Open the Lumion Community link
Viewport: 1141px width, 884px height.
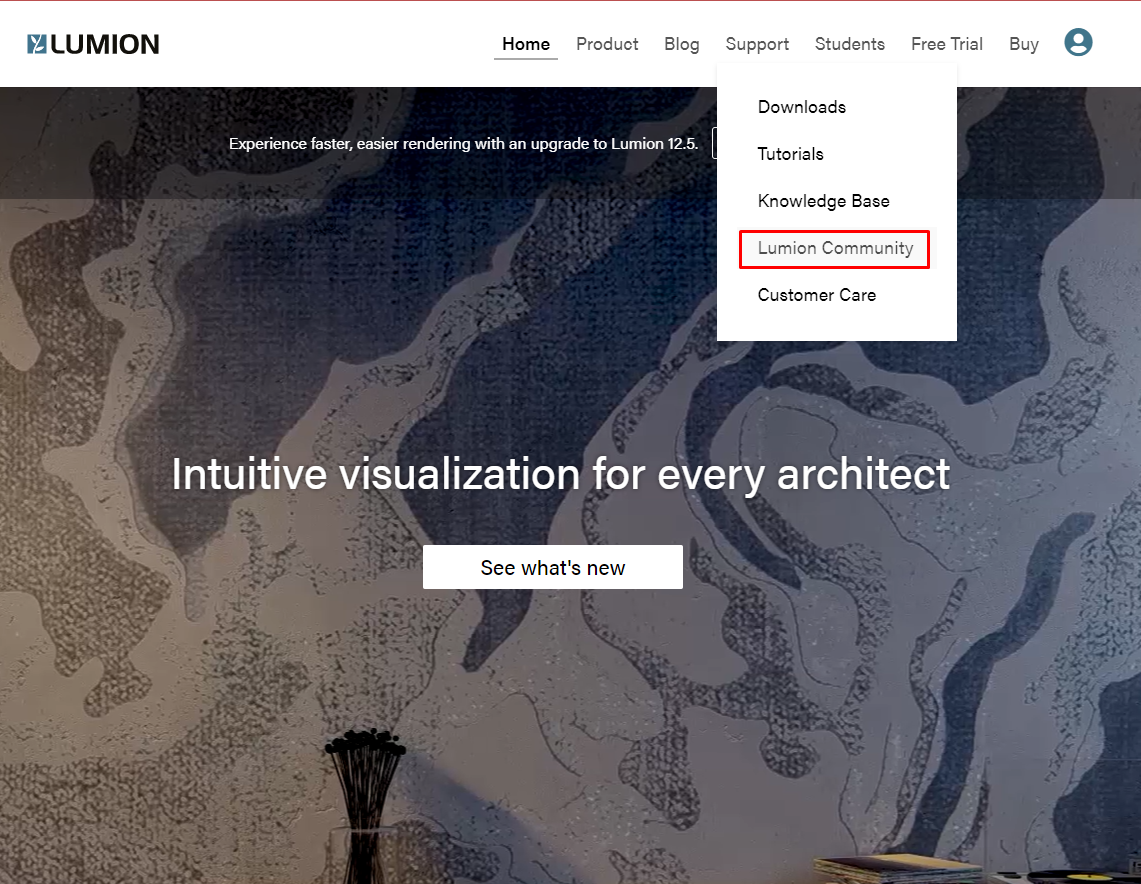pyautogui.click(x=835, y=249)
